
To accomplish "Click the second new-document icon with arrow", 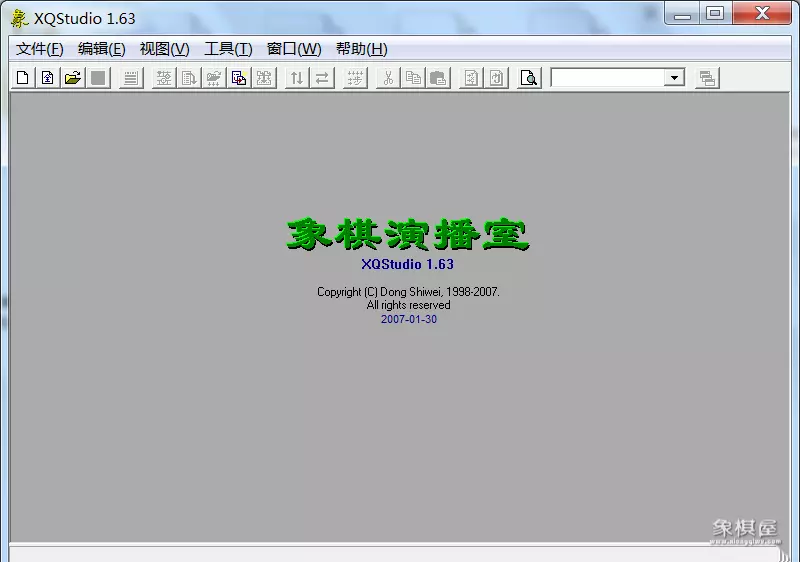I will [x=47, y=78].
